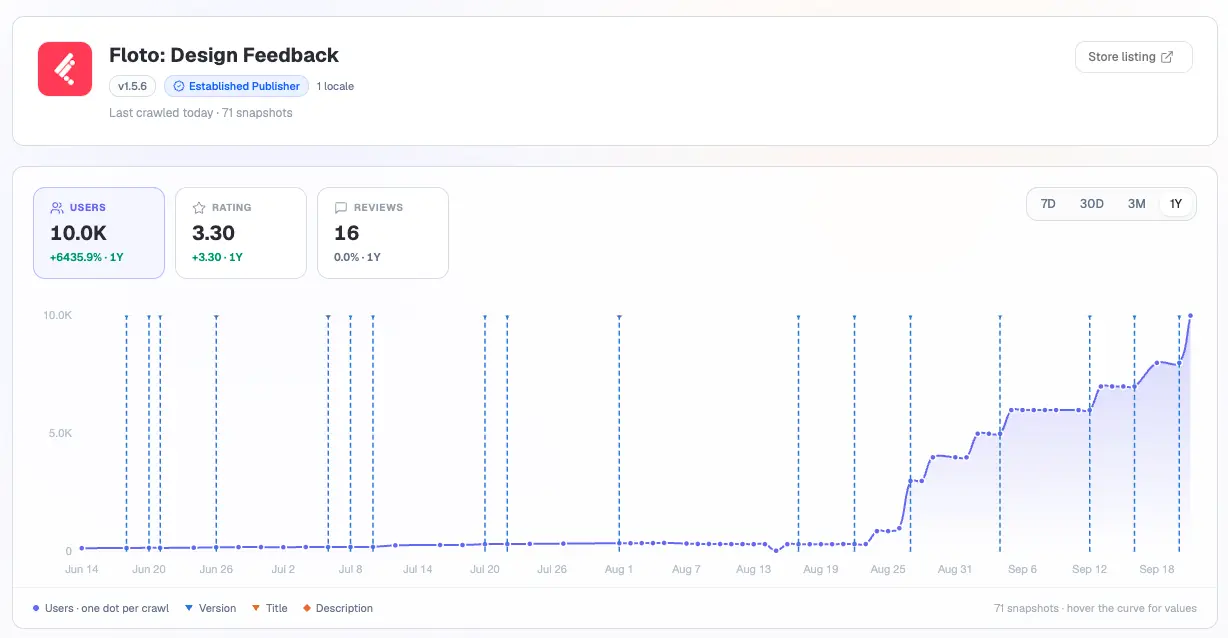Click the red Floto app logo
Viewport: 1228px width, 638px height.
[65, 69]
